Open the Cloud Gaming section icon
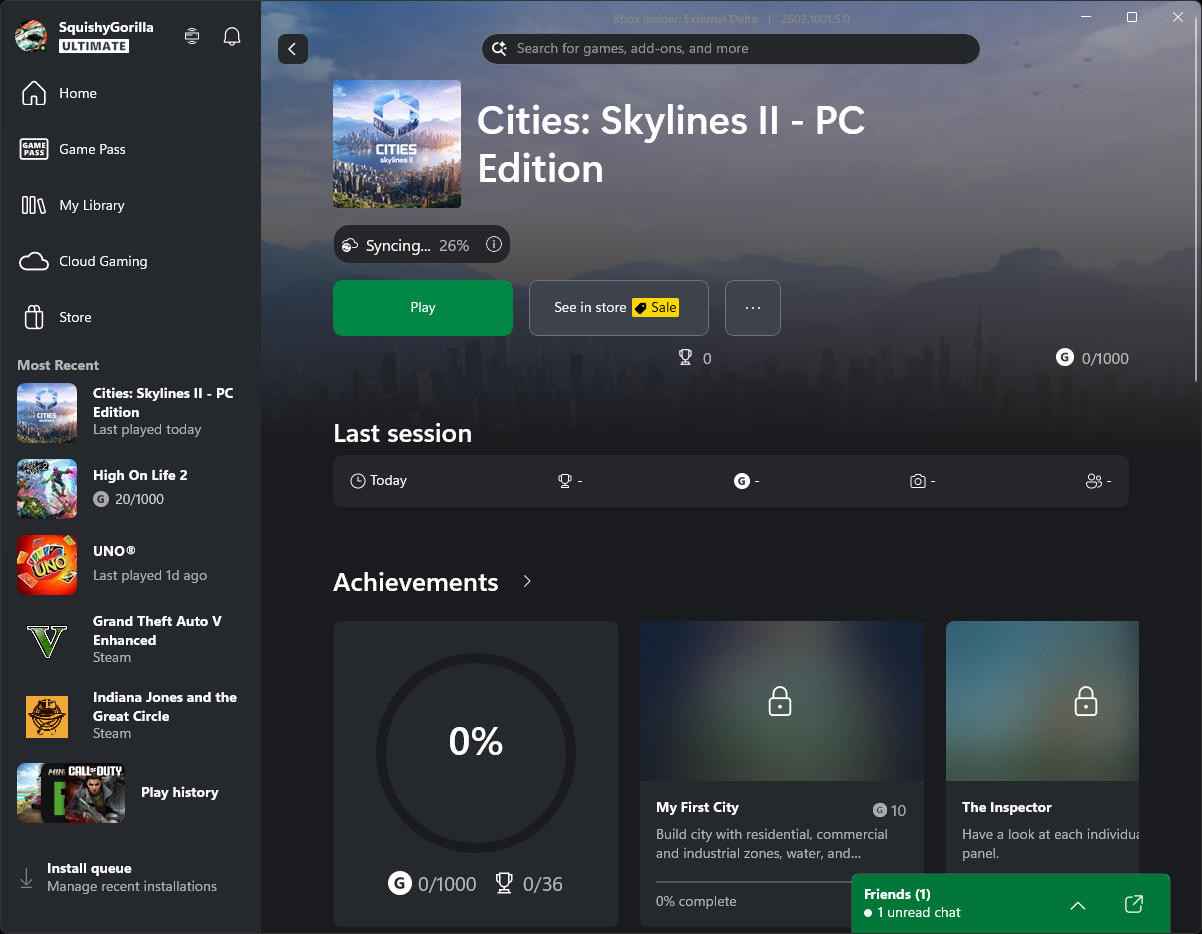The image size is (1202, 934). point(34,261)
